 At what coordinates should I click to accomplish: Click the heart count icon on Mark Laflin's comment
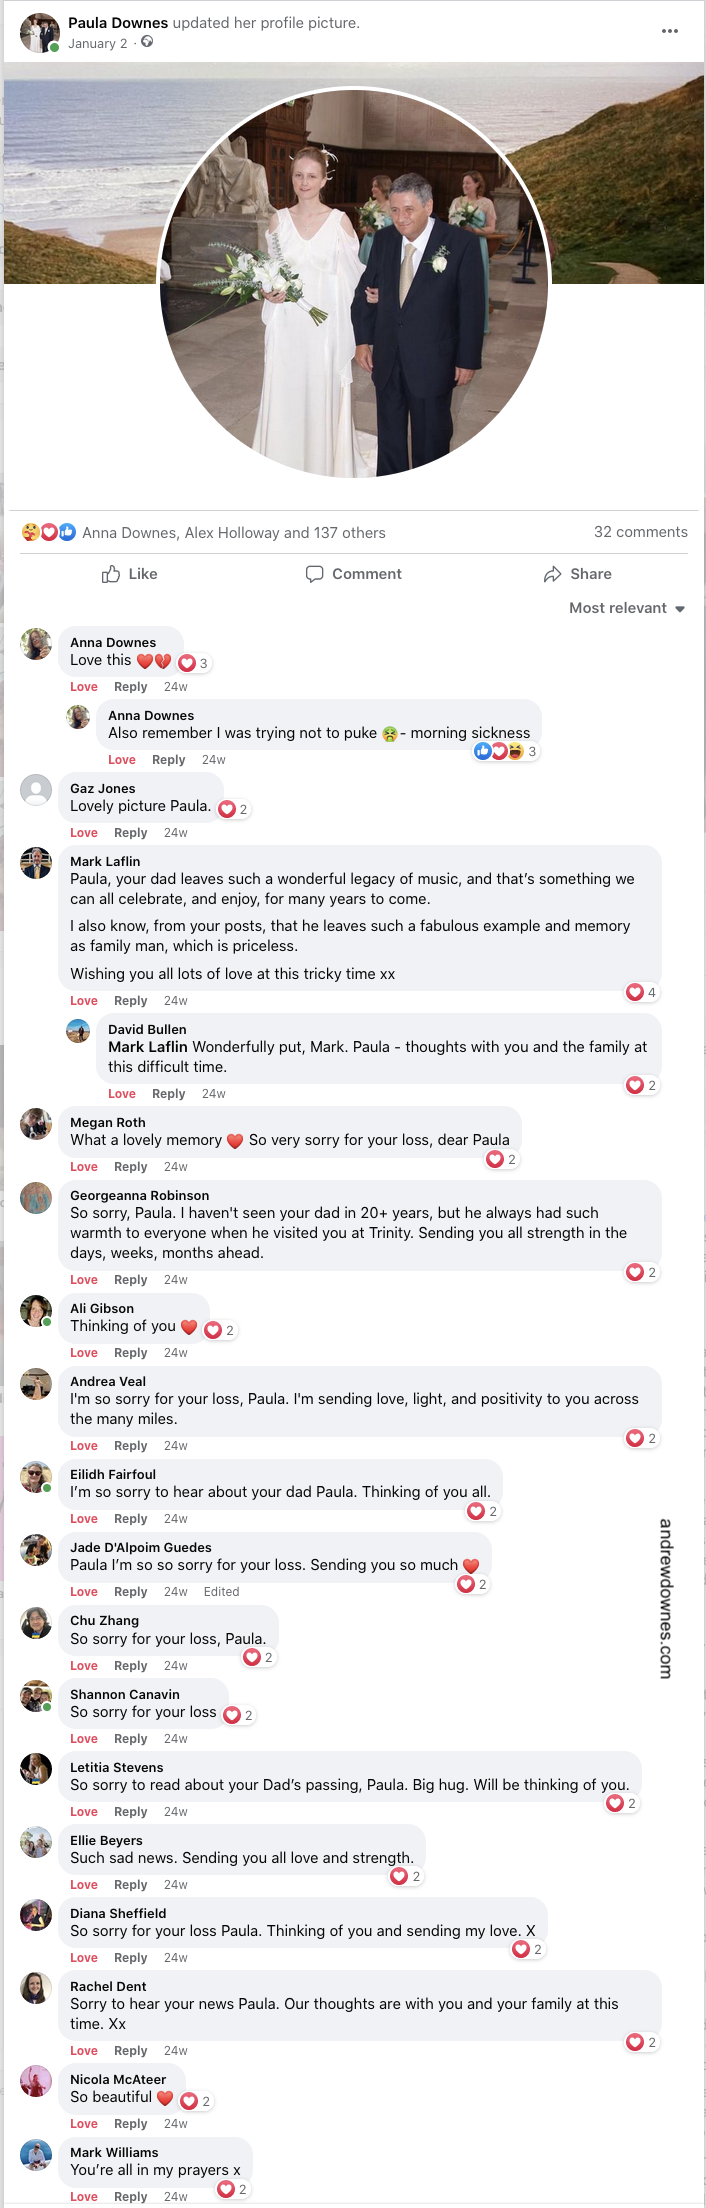pyautogui.click(x=639, y=992)
